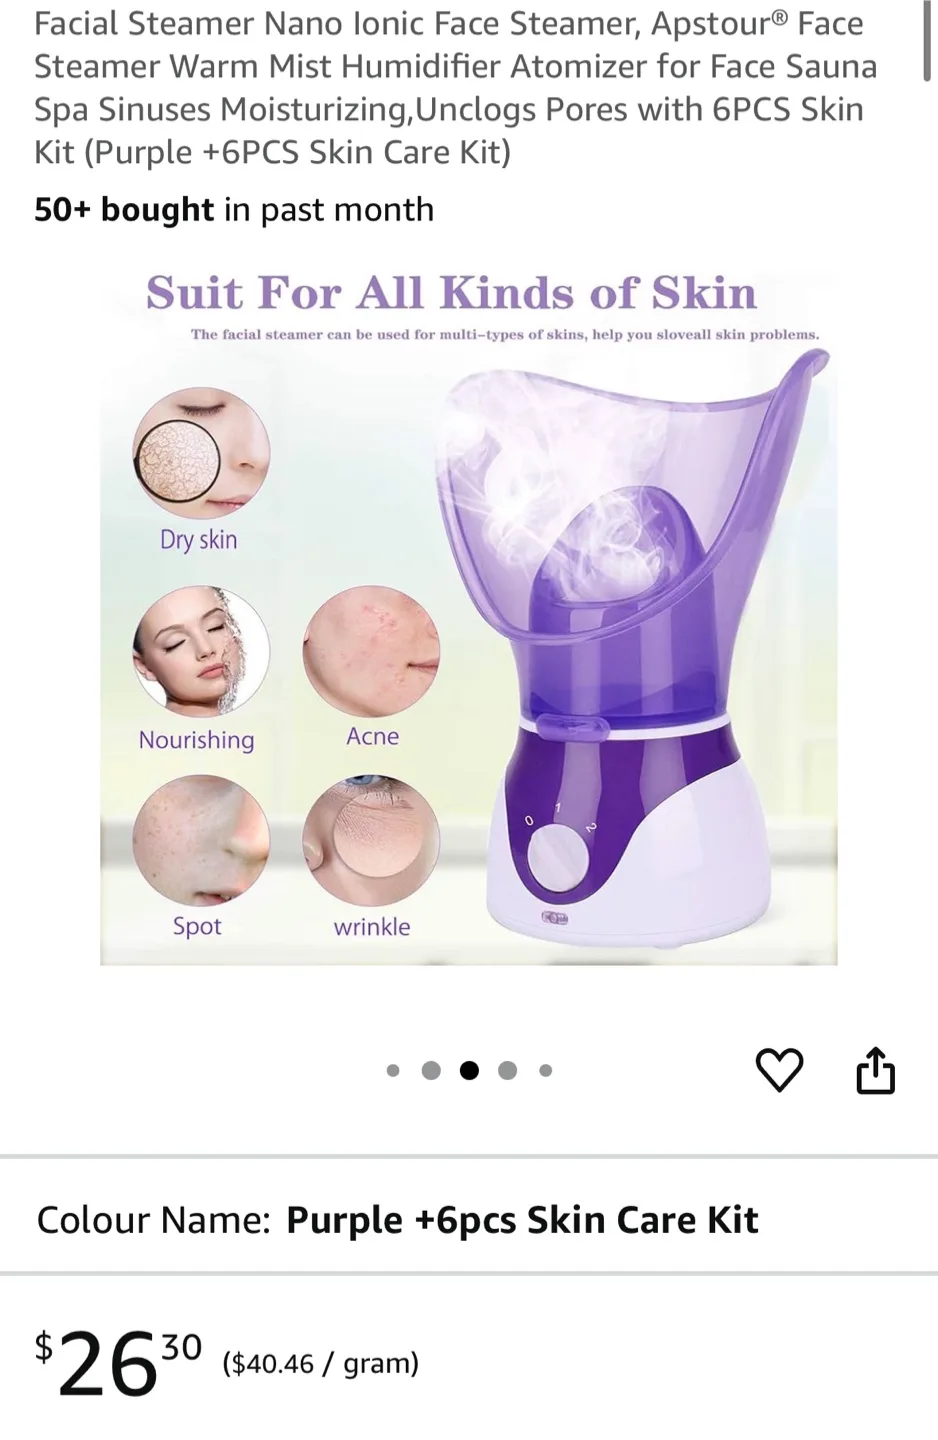Tap the Acne circle image
Screen dimensions: 938x1440
(x=371, y=651)
